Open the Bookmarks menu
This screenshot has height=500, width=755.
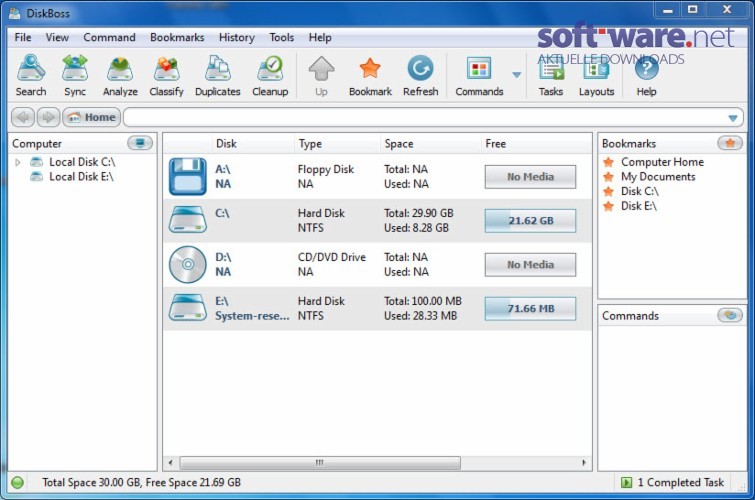177,37
